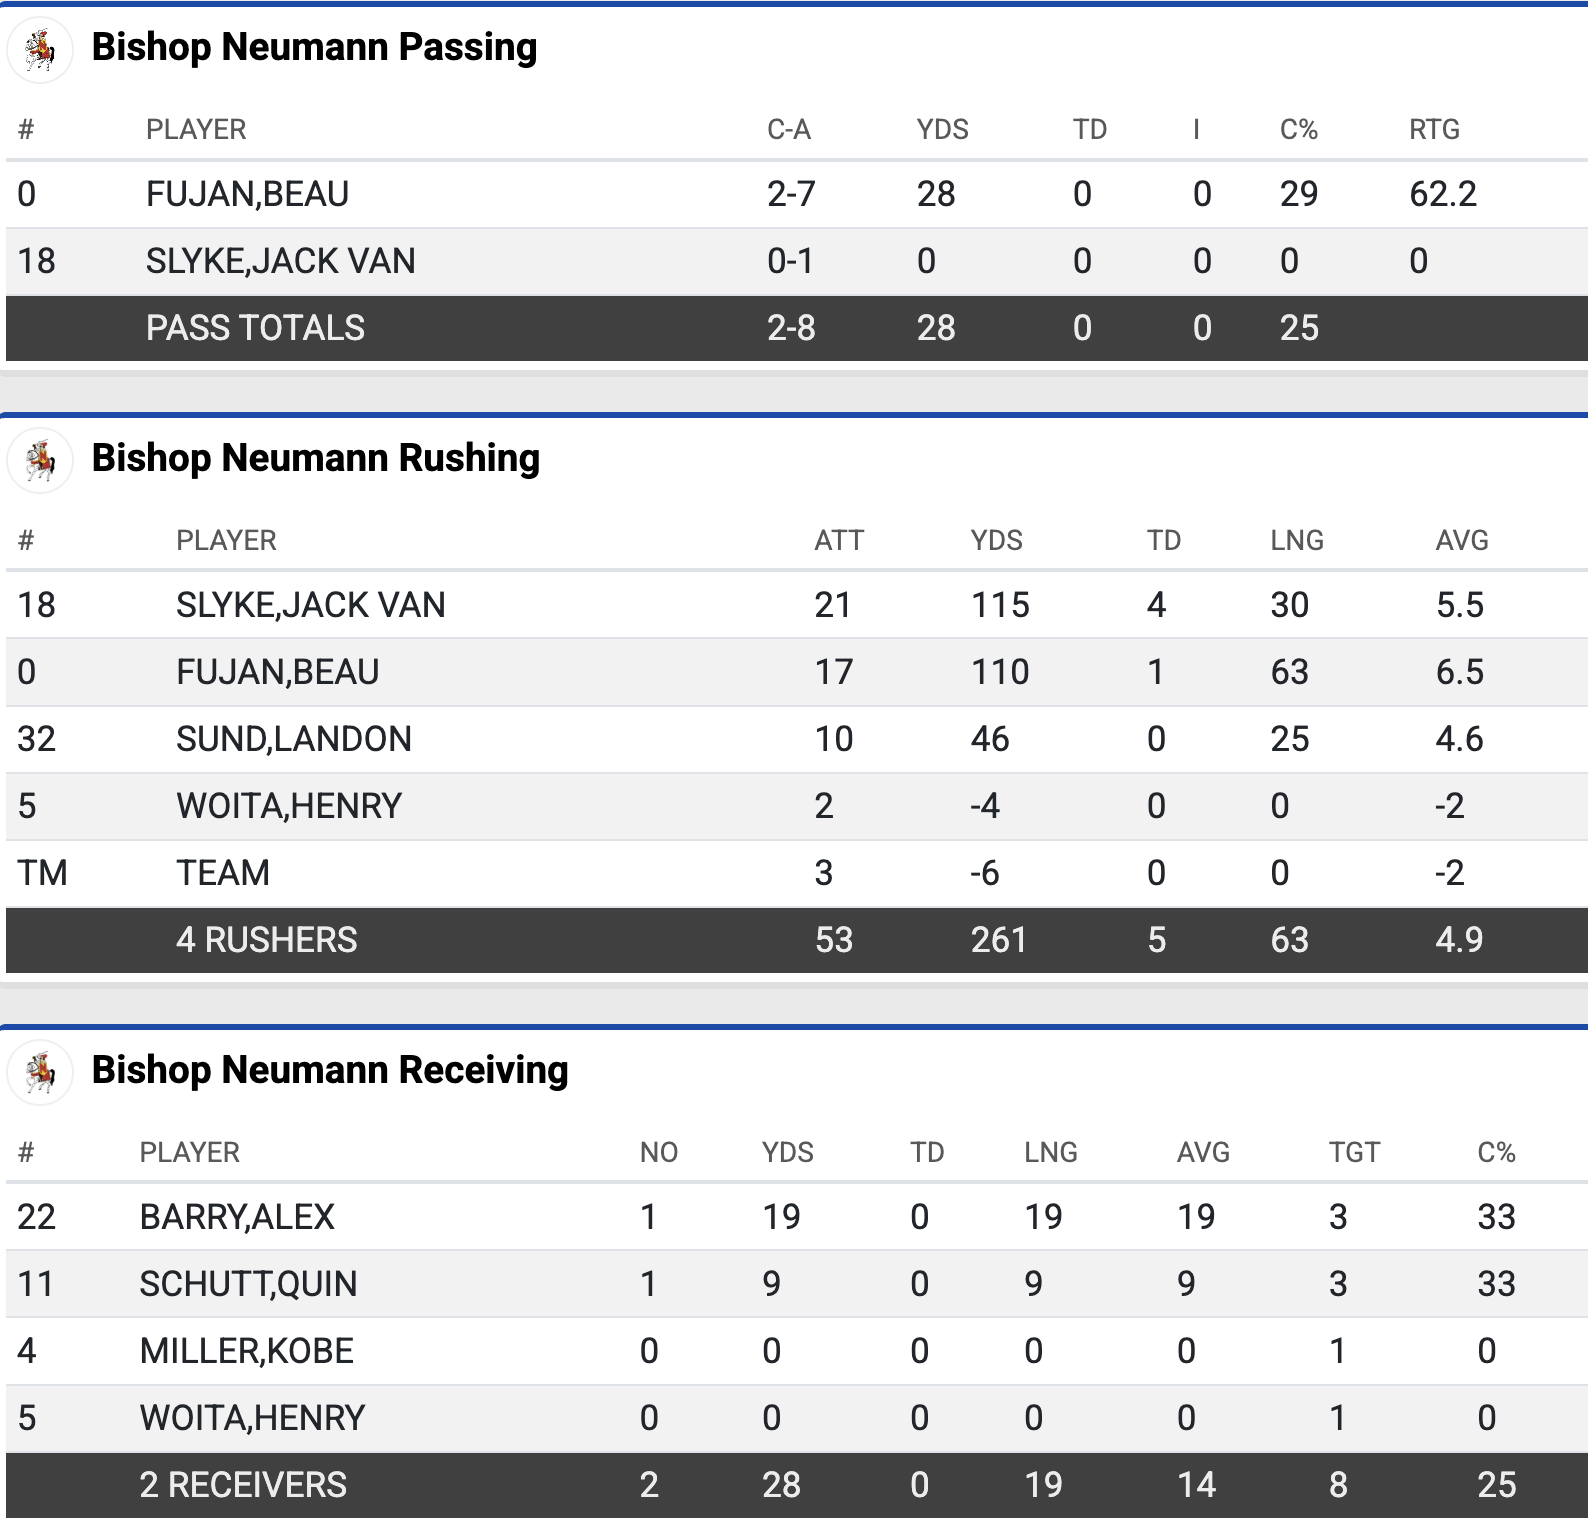Viewport: 1588px width, 1518px height.
Task: Click the LNG header in rushing table
Action: pos(1296,541)
